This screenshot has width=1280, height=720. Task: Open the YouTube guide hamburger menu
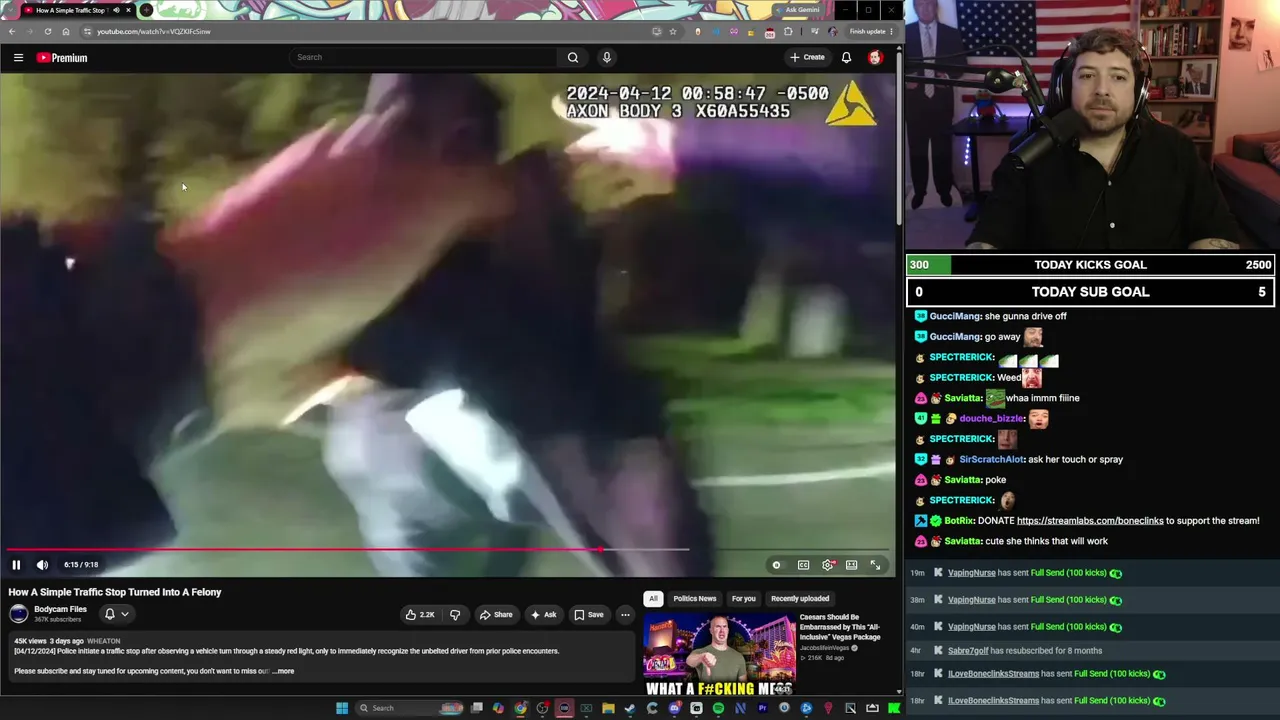[x=18, y=58]
